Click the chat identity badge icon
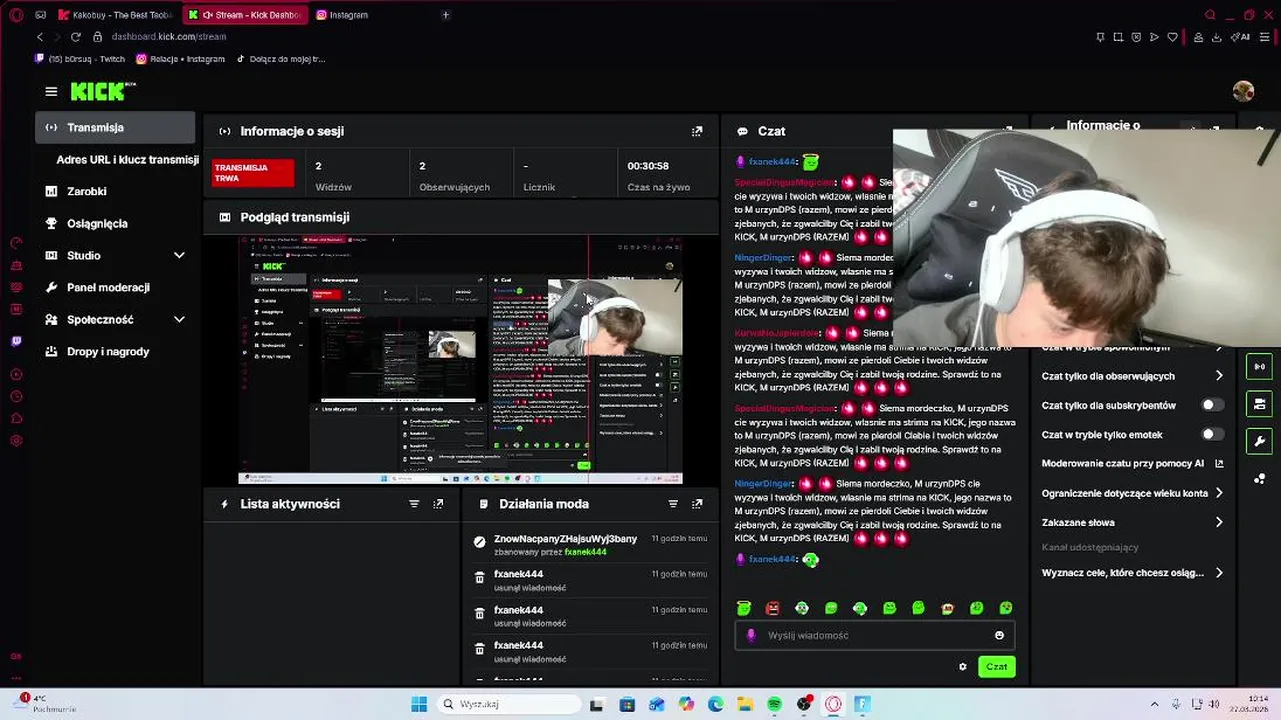Viewport: 1281px width, 720px height. coord(752,635)
